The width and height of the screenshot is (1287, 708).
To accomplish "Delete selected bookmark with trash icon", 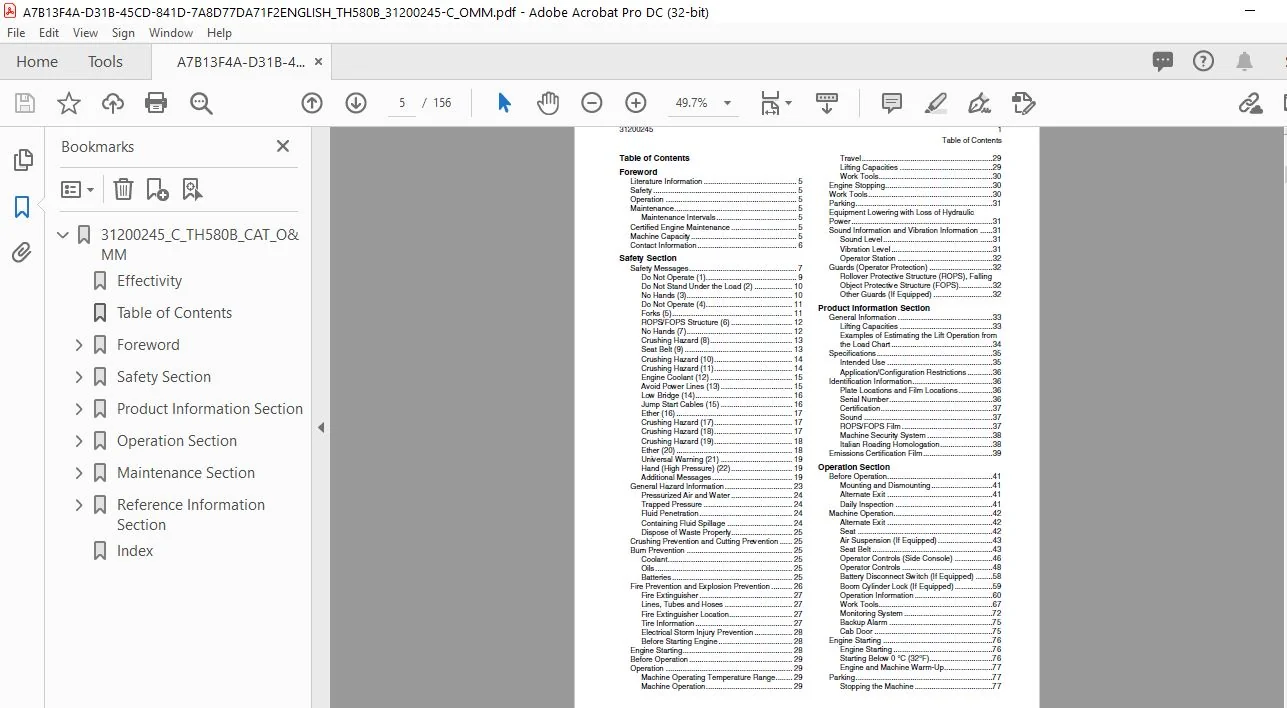I will click(123, 189).
